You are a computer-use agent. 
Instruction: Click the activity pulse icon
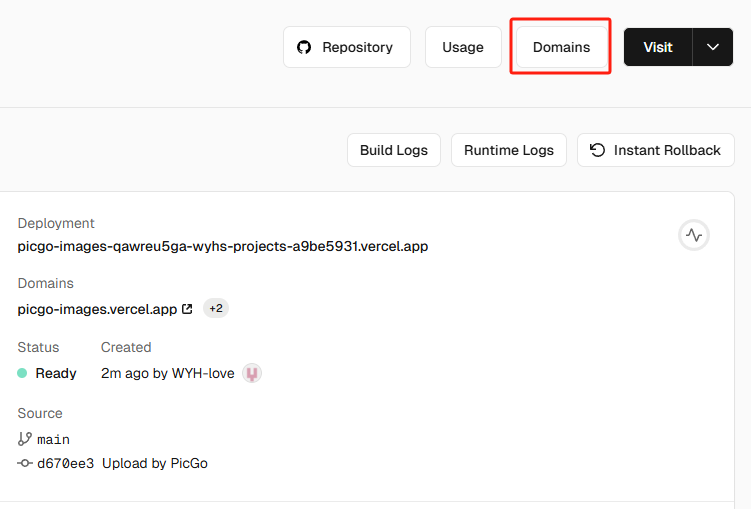coord(694,235)
